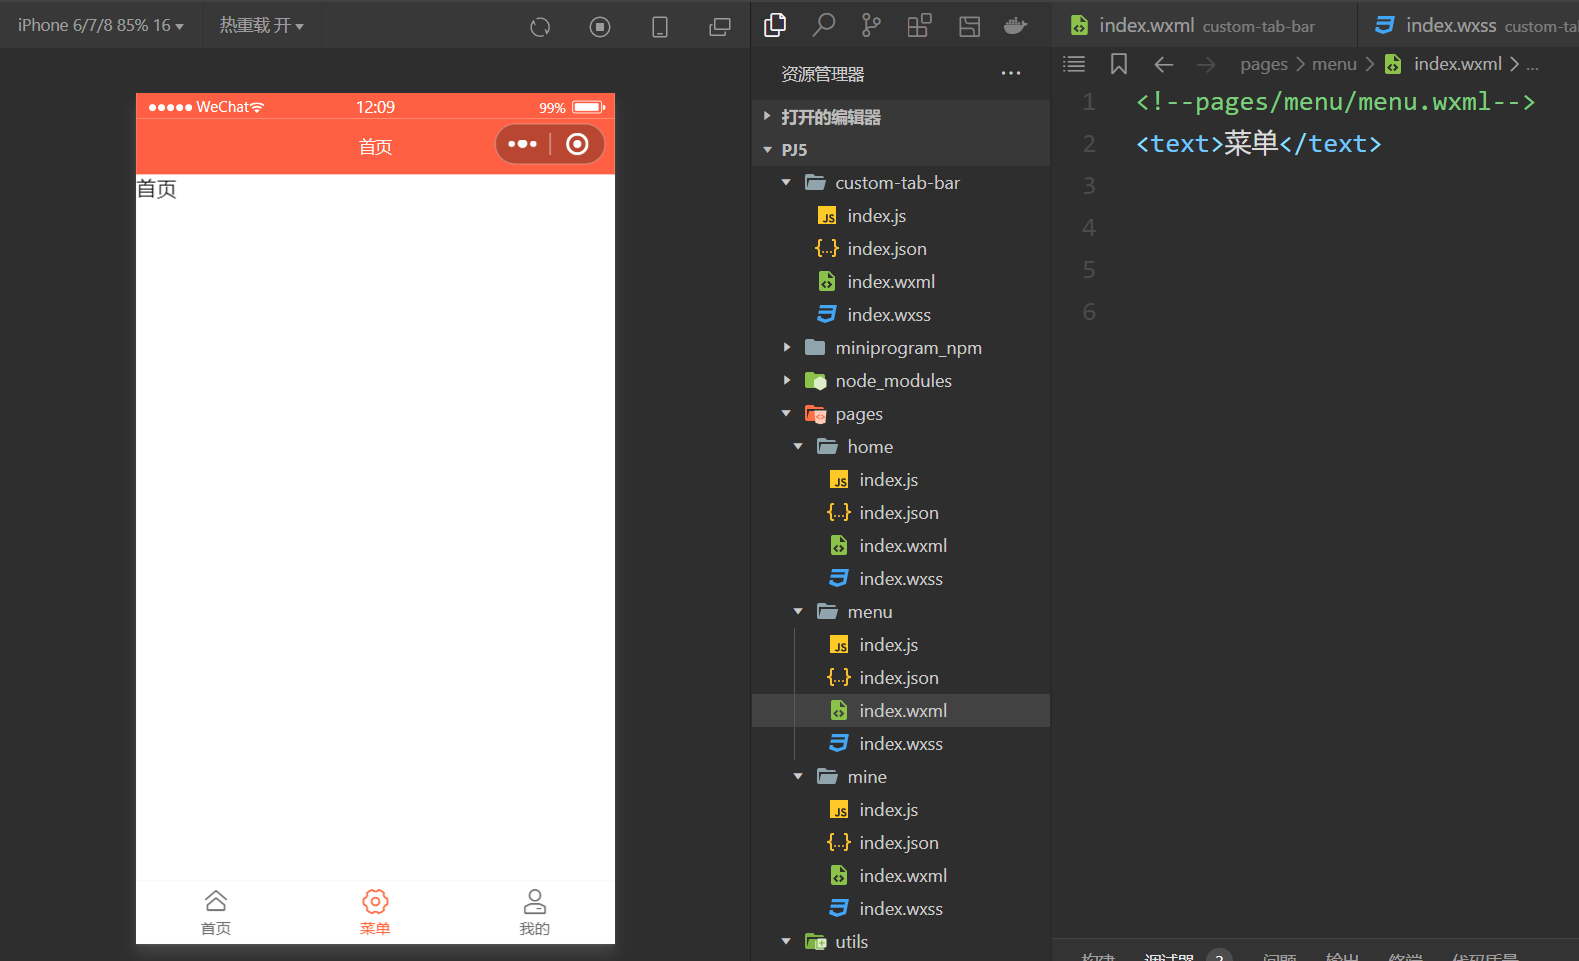
Task: Collapse the menu folder
Action: coord(900,612)
